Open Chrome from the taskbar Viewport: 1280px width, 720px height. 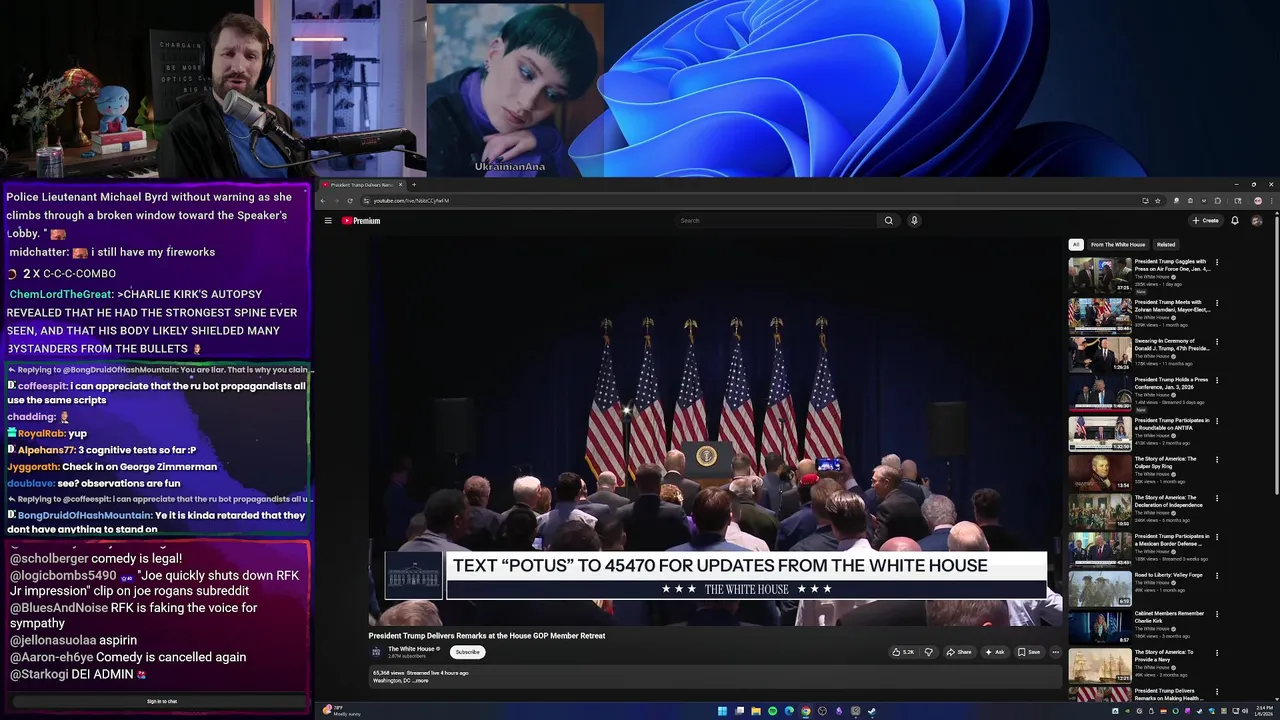[x=806, y=711]
